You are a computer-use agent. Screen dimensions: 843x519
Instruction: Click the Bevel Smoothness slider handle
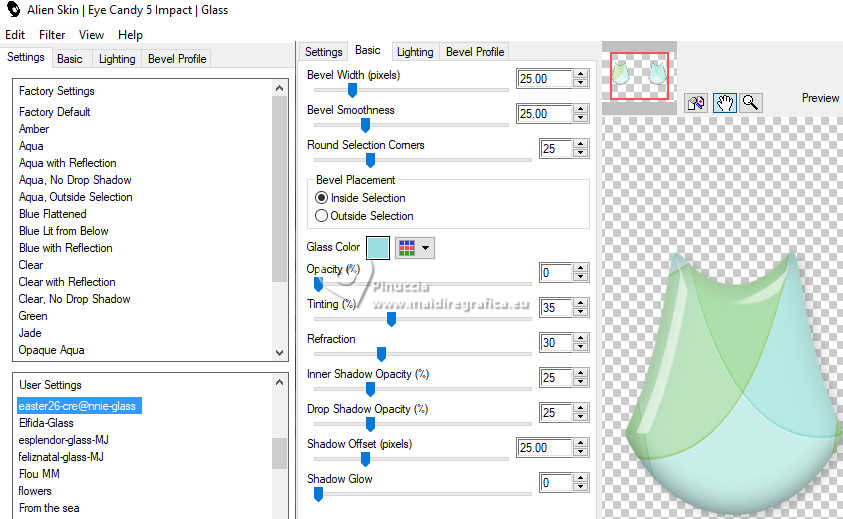pos(365,125)
